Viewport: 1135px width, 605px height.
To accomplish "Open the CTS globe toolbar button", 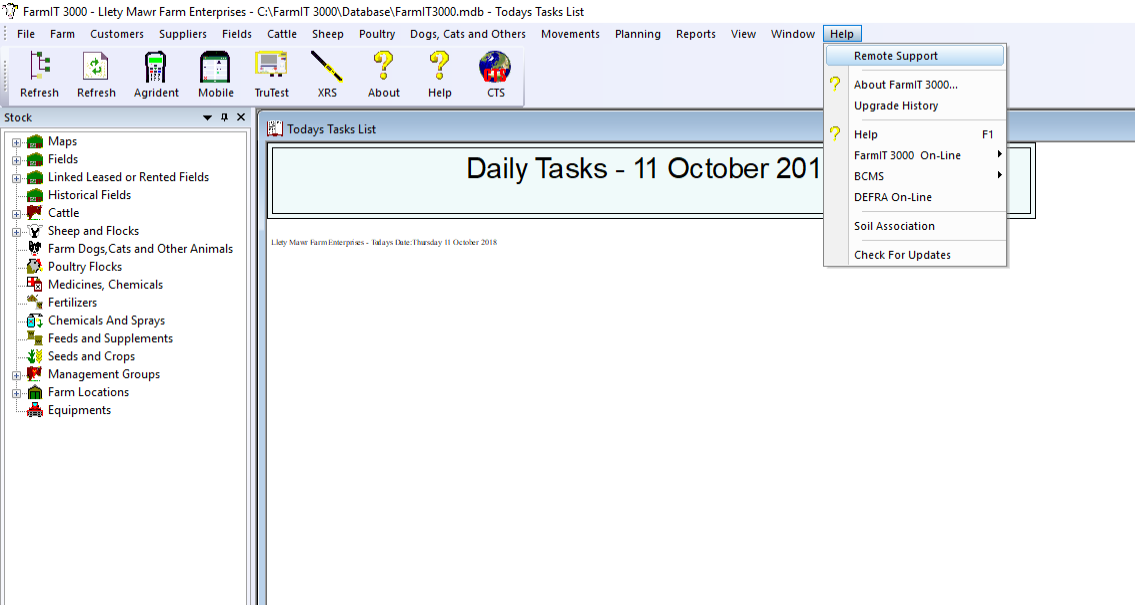I will [x=496, y=75].
